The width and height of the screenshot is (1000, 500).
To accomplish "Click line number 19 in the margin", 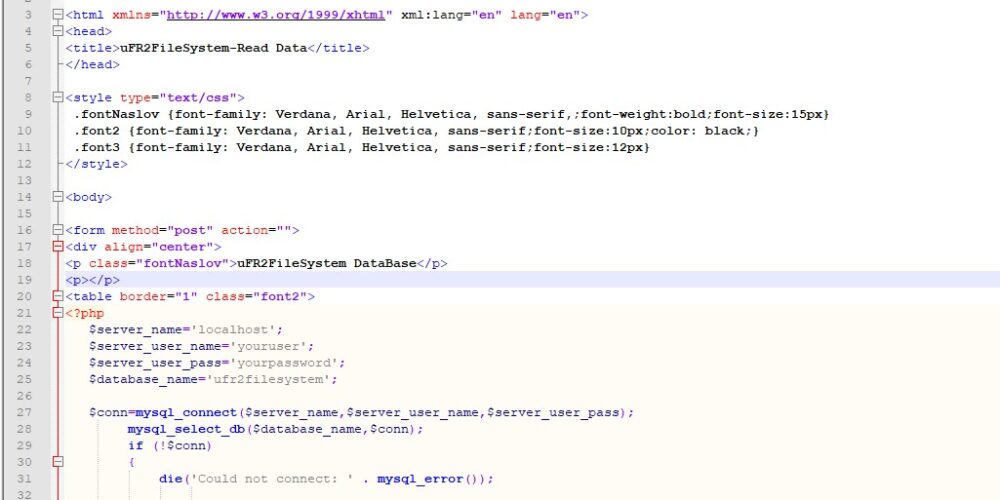I will click(x=24, y=280).
